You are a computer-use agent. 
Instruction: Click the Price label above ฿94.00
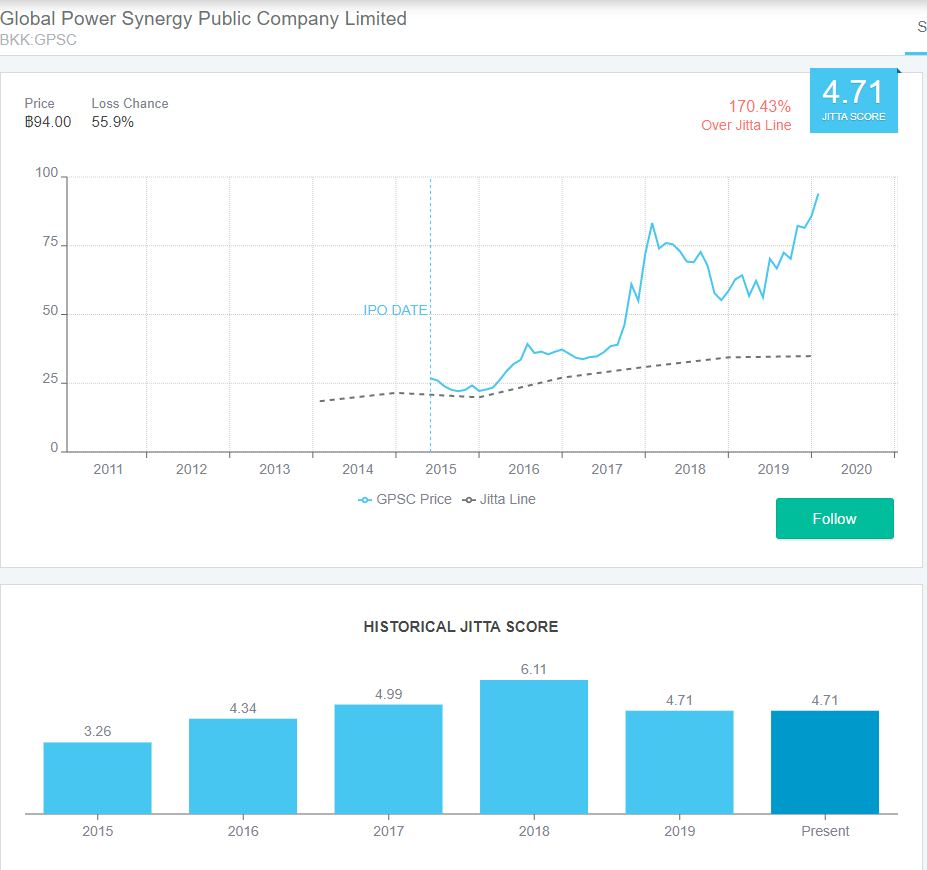point(39,103)
